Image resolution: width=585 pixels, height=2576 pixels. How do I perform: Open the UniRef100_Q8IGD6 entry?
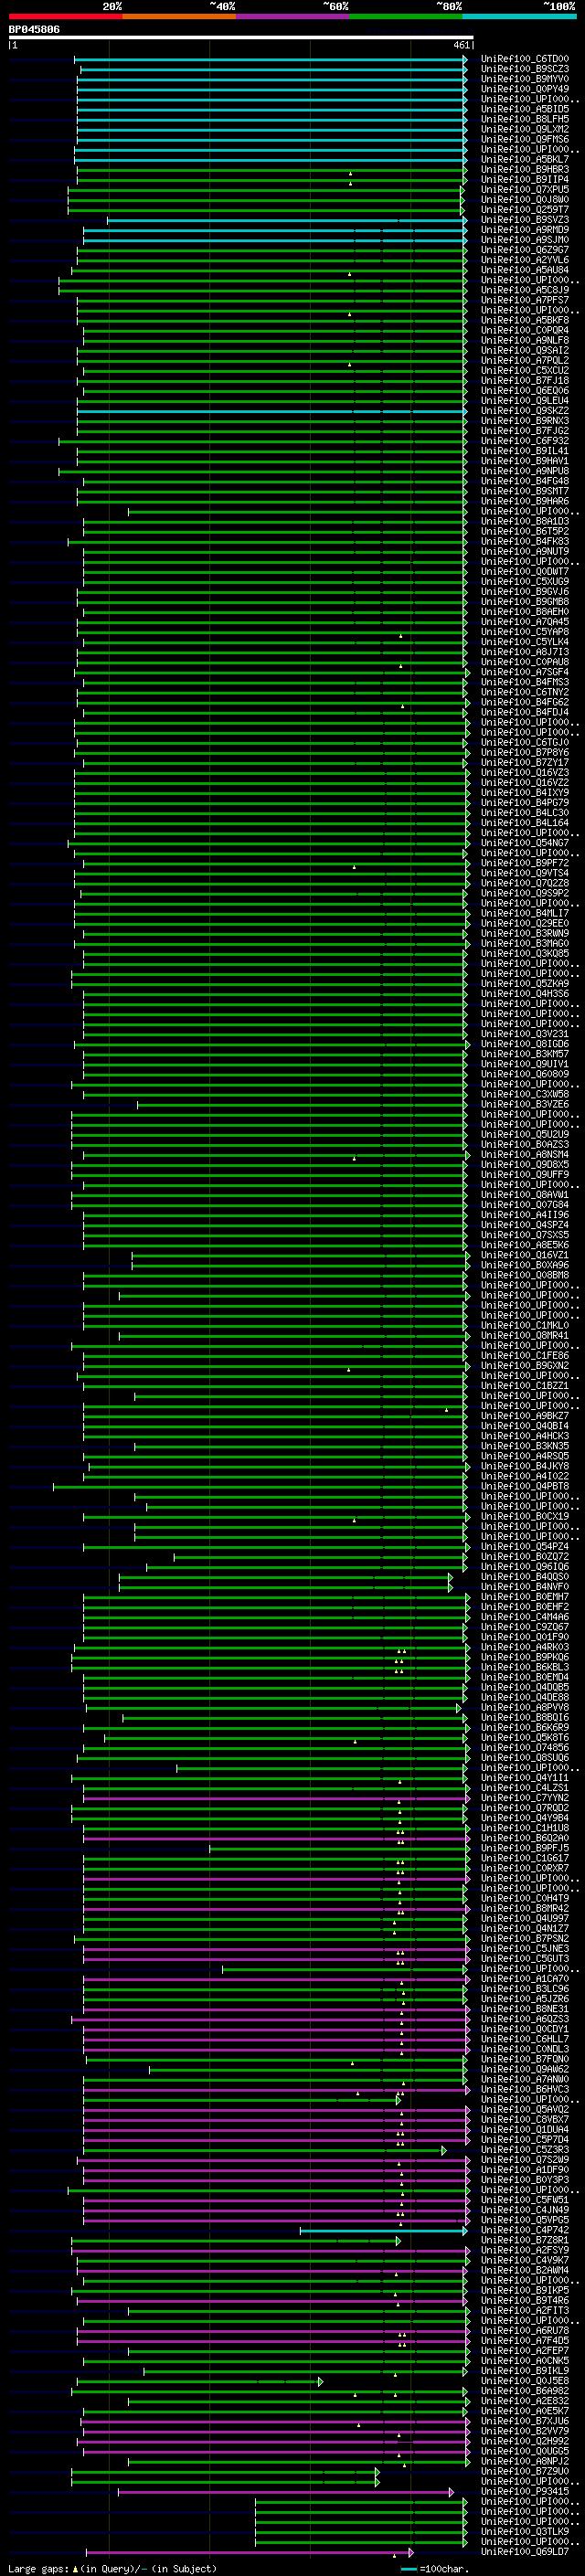(x=524, y=1045)
